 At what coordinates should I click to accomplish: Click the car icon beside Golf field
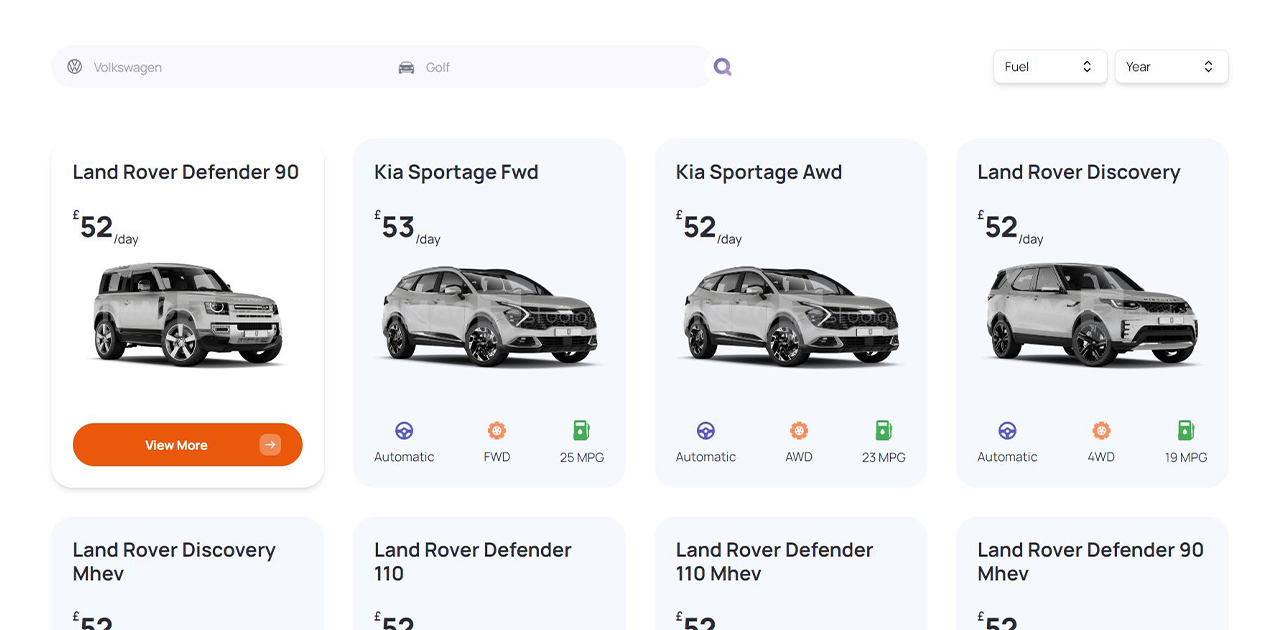pyautogui.click(x=406, y=67)
